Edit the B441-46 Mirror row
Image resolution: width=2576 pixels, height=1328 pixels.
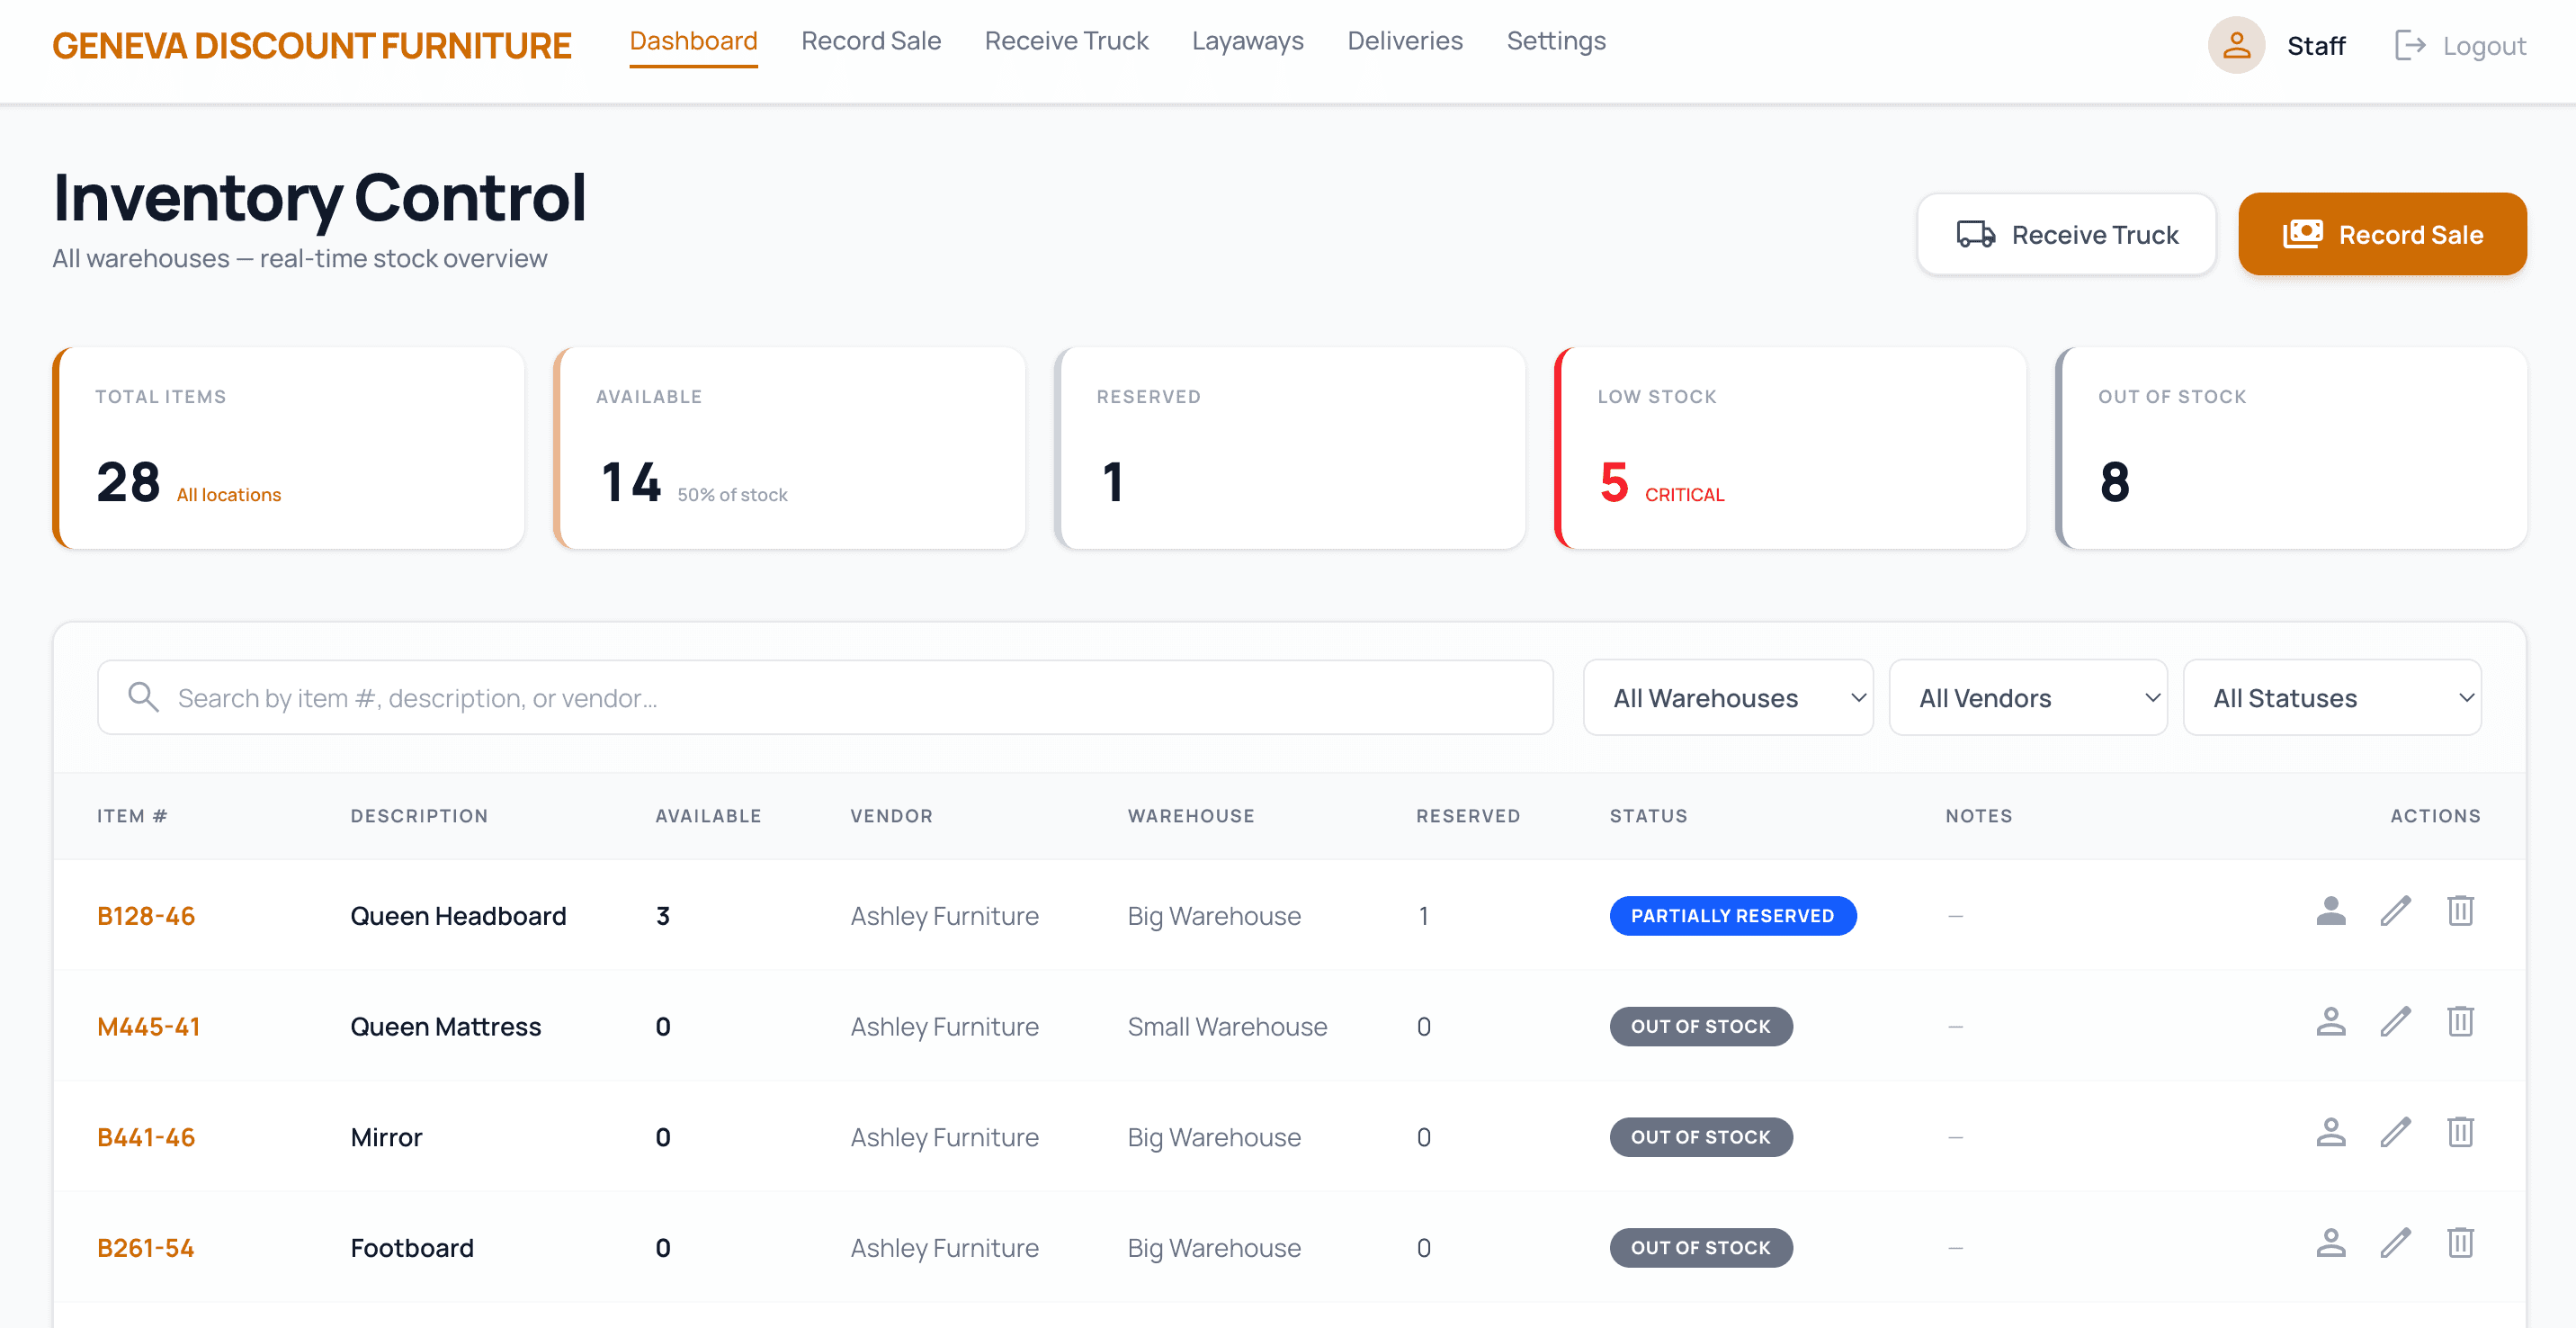pyautogui.click(x=2395, y=1133)
